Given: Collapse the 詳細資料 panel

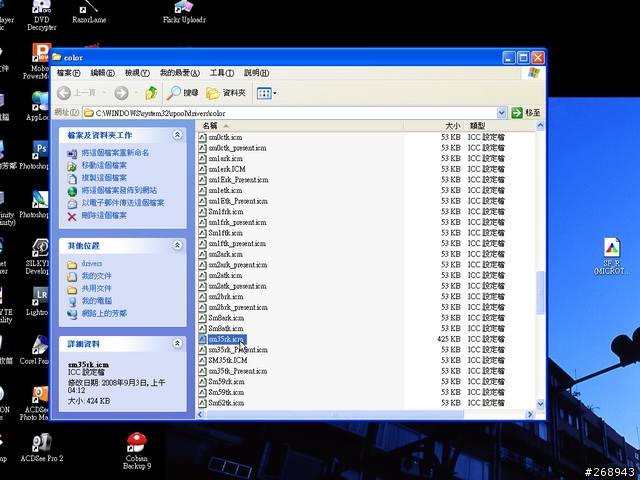Looking at the screenshot, I should 177,344.
